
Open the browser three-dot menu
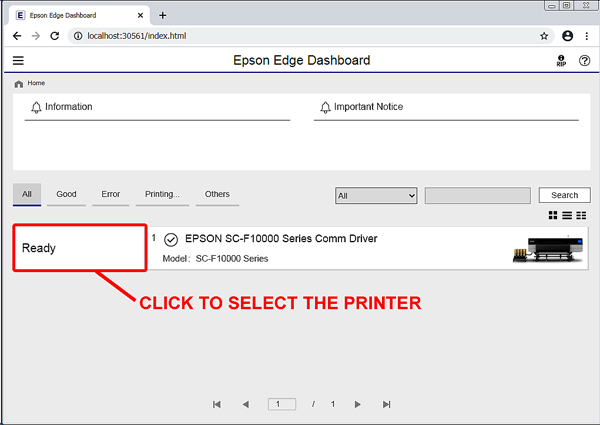(587, 36)
